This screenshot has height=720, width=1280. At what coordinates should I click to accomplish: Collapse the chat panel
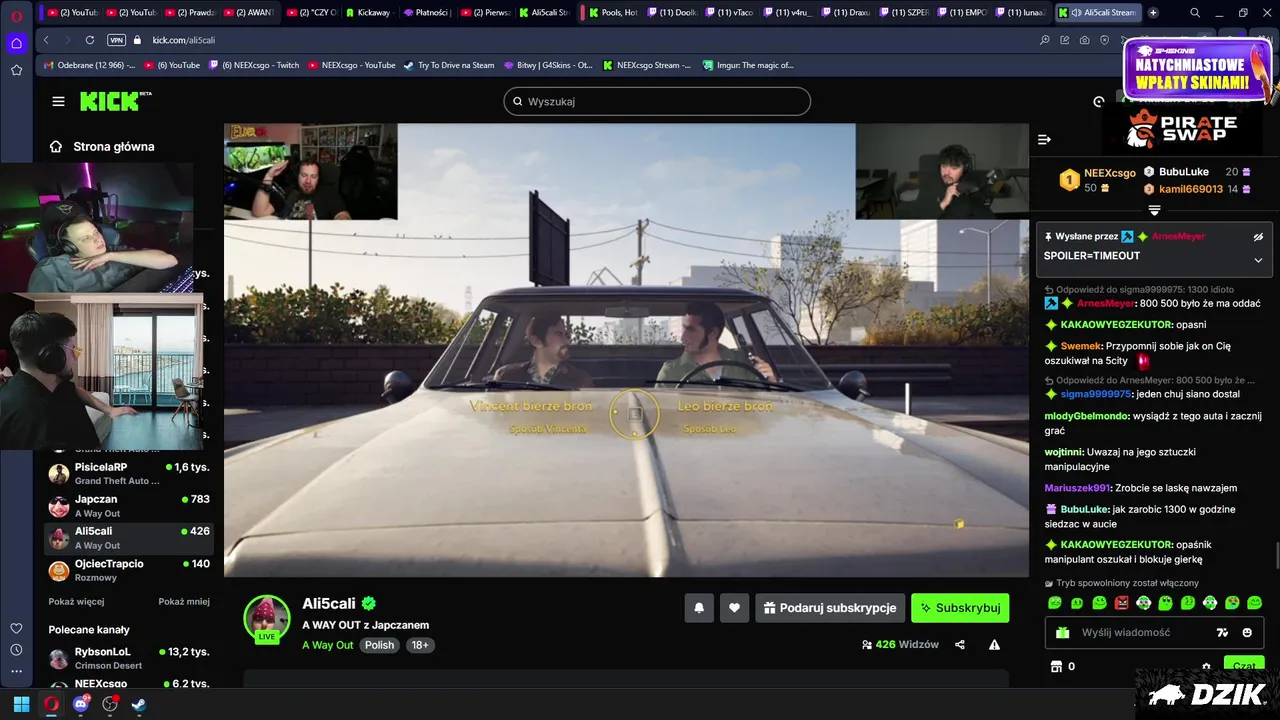coord(1044,140)
